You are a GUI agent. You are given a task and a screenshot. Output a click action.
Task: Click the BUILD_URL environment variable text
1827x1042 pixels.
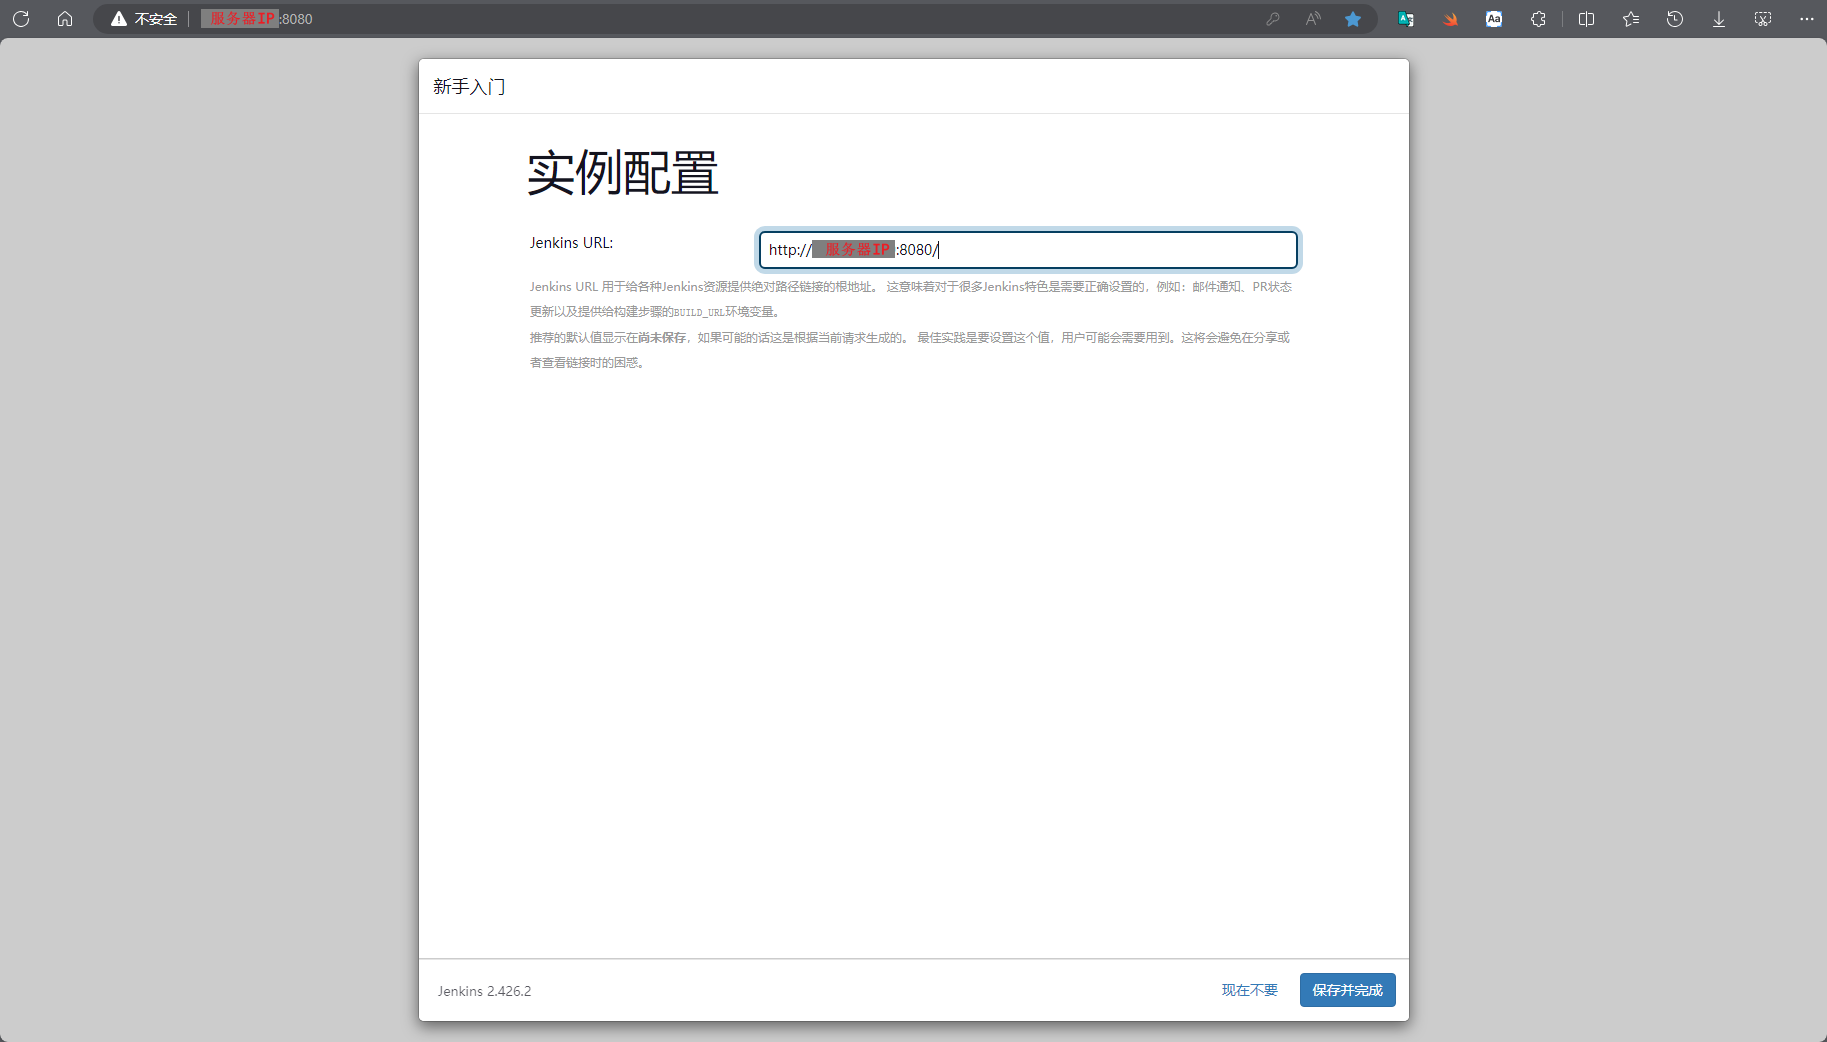[699, 312]
